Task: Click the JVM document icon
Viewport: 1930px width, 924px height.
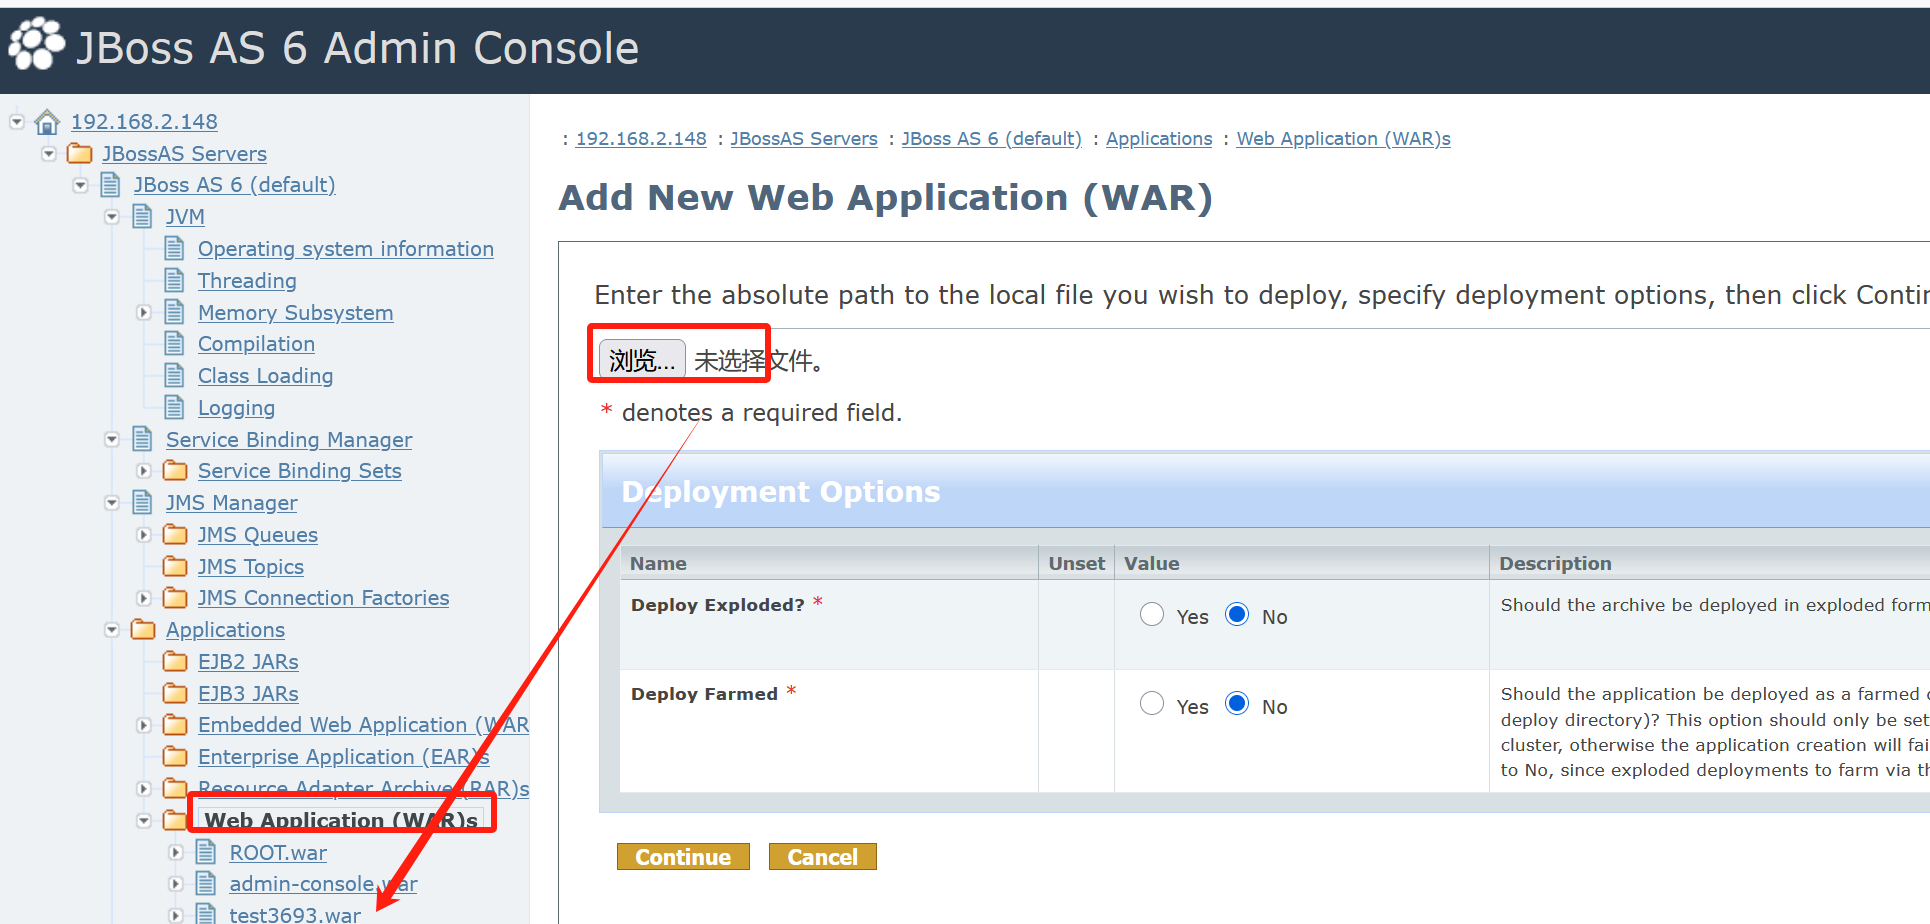Action: [x=143, y=217]
